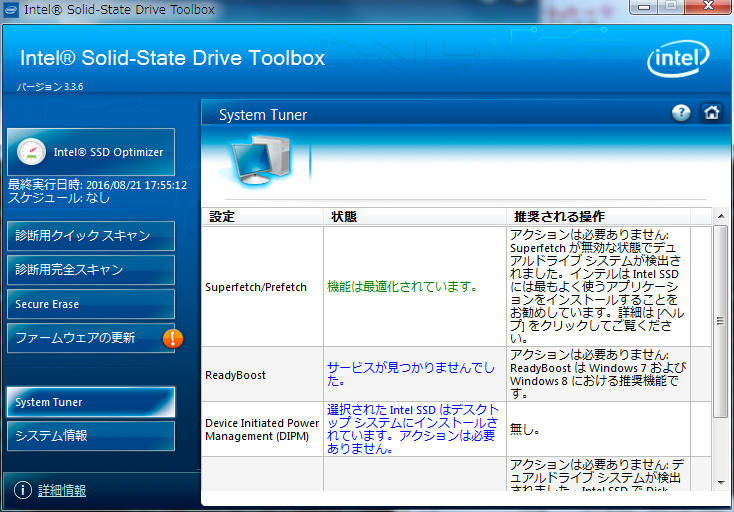
Task: Click the ReadyBoost recommended action text
Action: click(598, 374)
